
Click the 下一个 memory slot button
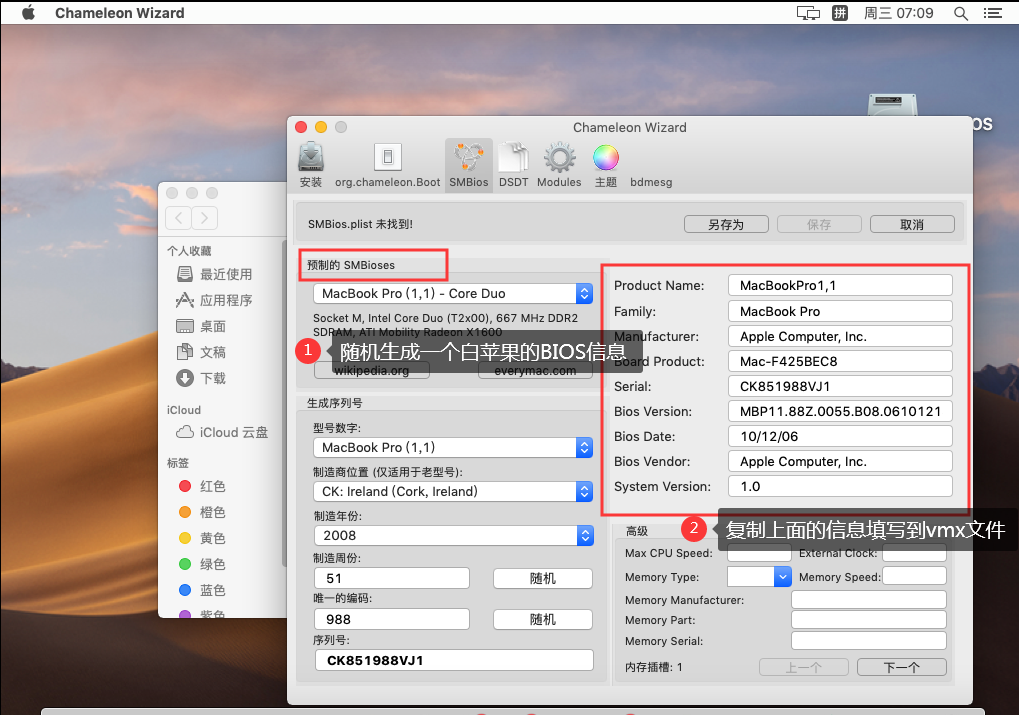902,667
